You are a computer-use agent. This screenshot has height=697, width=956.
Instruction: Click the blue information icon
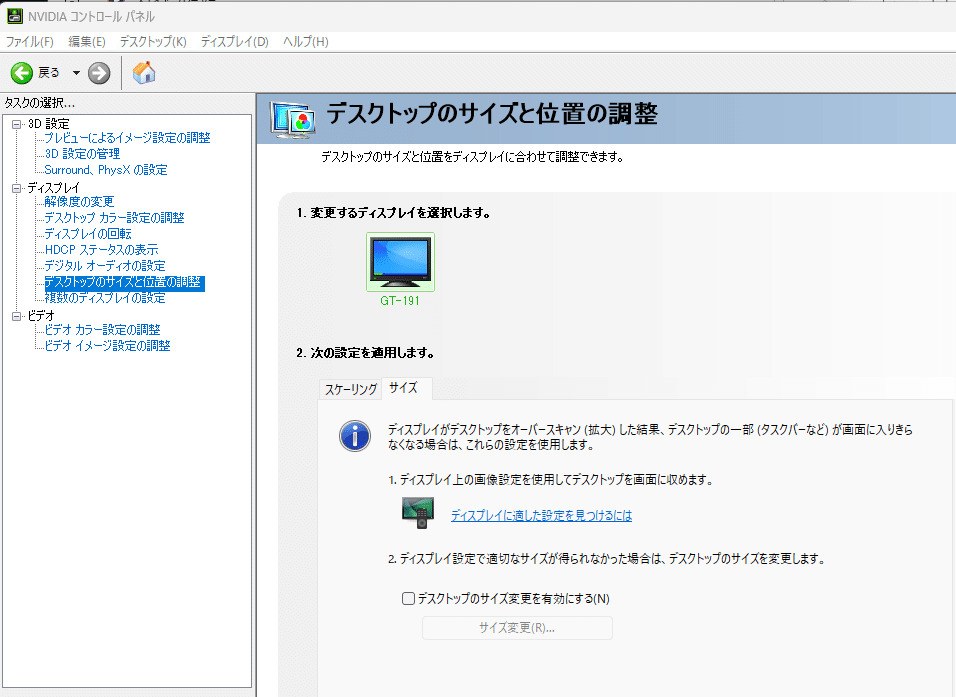355,436
